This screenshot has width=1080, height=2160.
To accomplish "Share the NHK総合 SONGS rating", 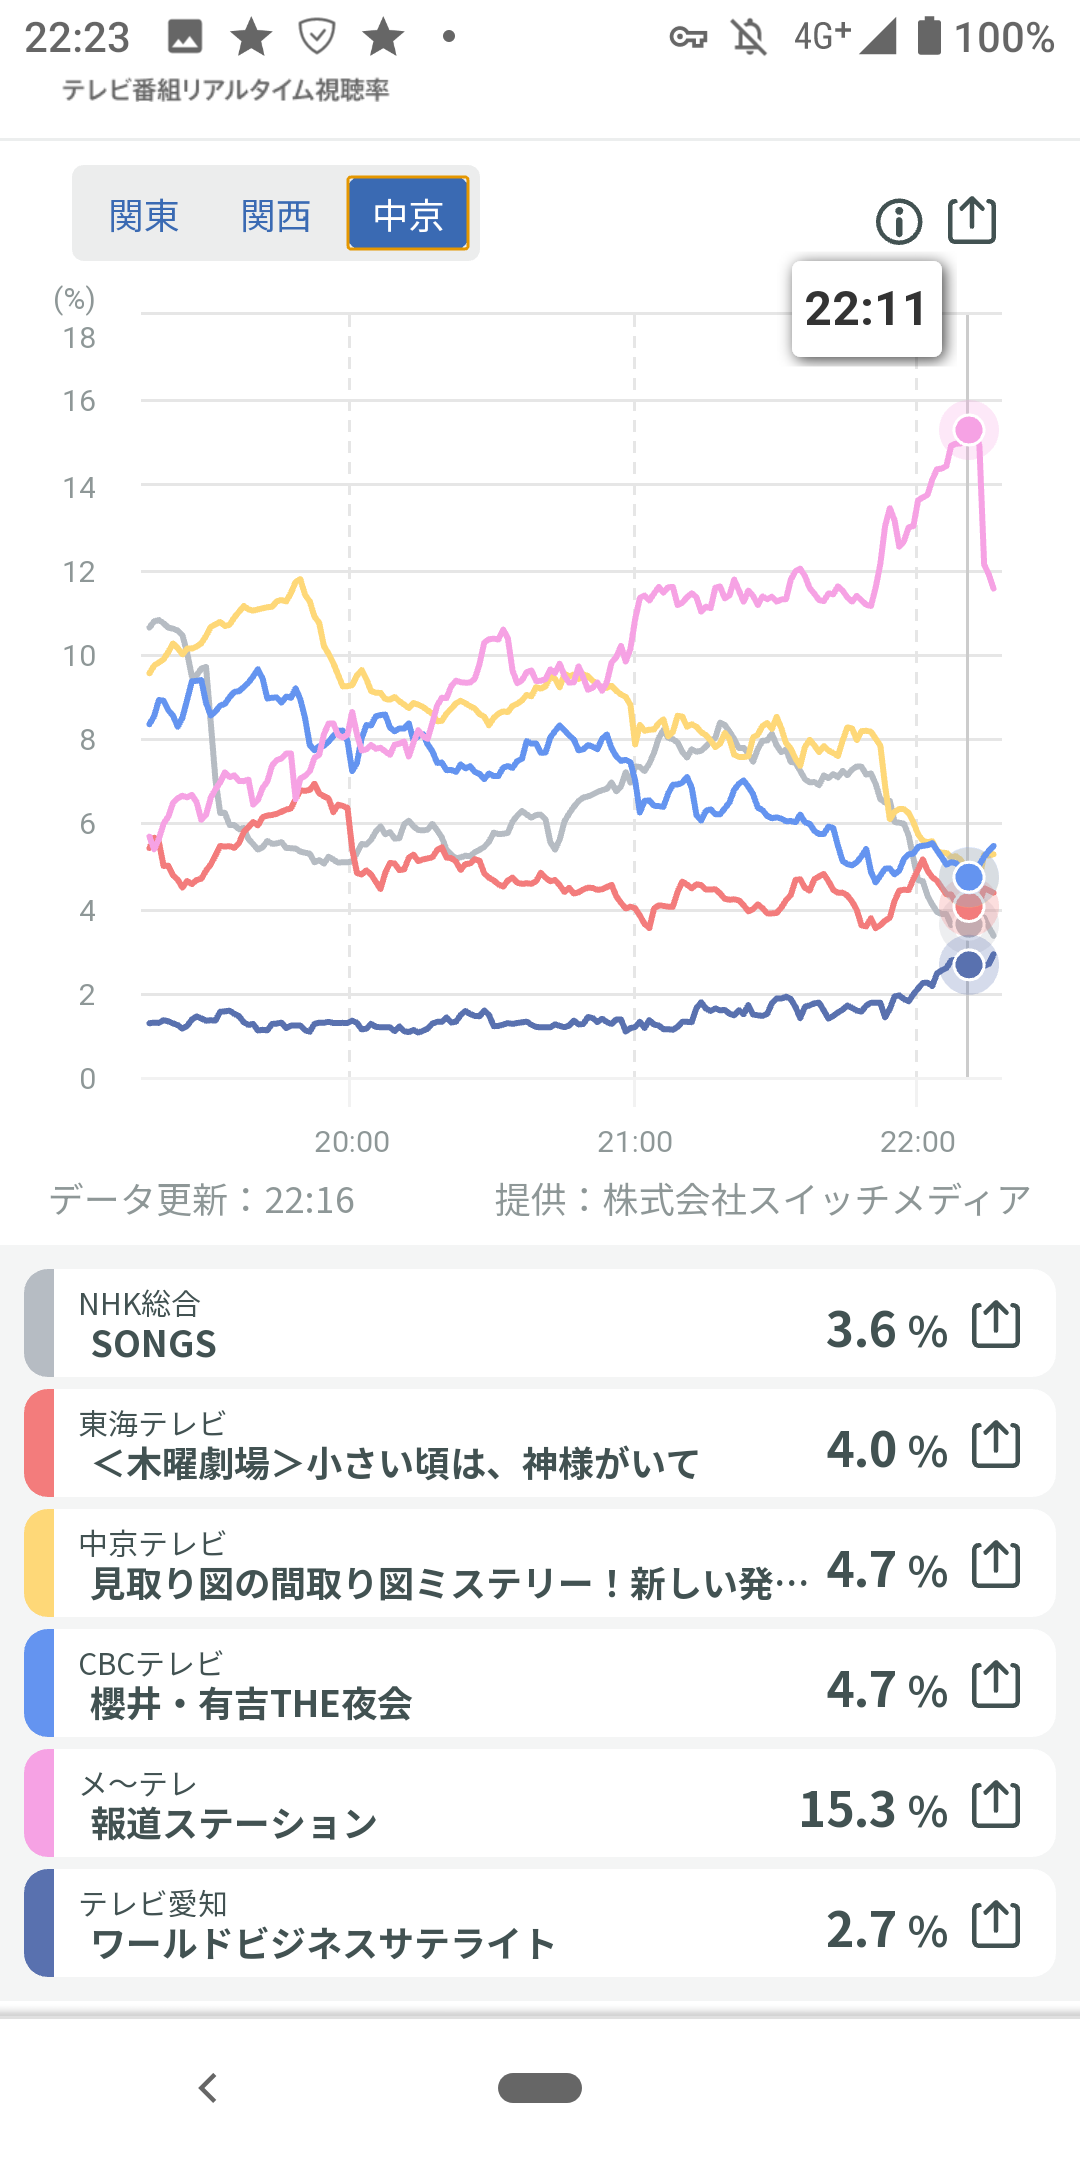I will coord(996,1325).
